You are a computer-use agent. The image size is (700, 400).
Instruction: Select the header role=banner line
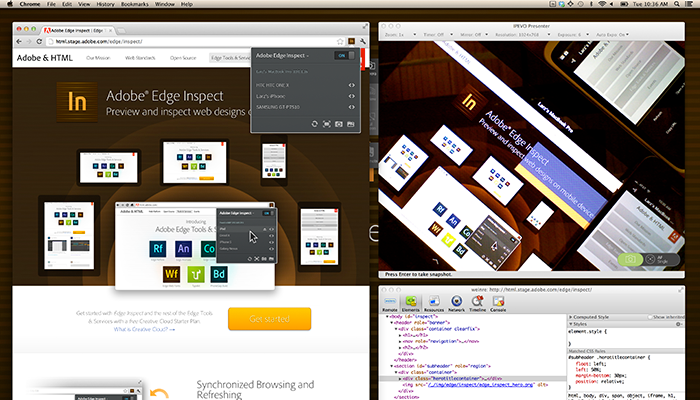point(422,322)
